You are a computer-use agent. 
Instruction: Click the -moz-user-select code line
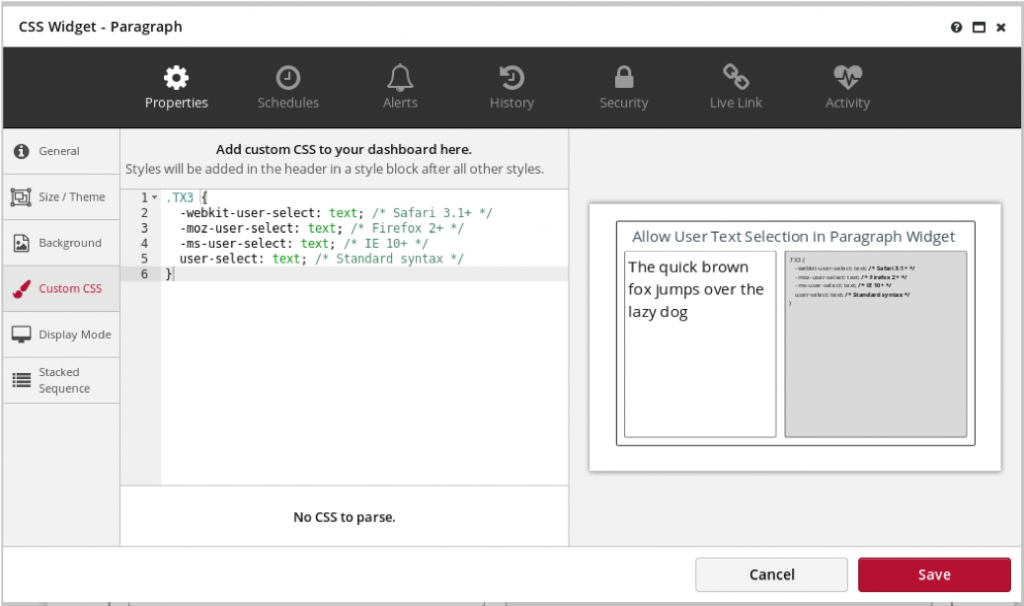click(x=322, y=228)
